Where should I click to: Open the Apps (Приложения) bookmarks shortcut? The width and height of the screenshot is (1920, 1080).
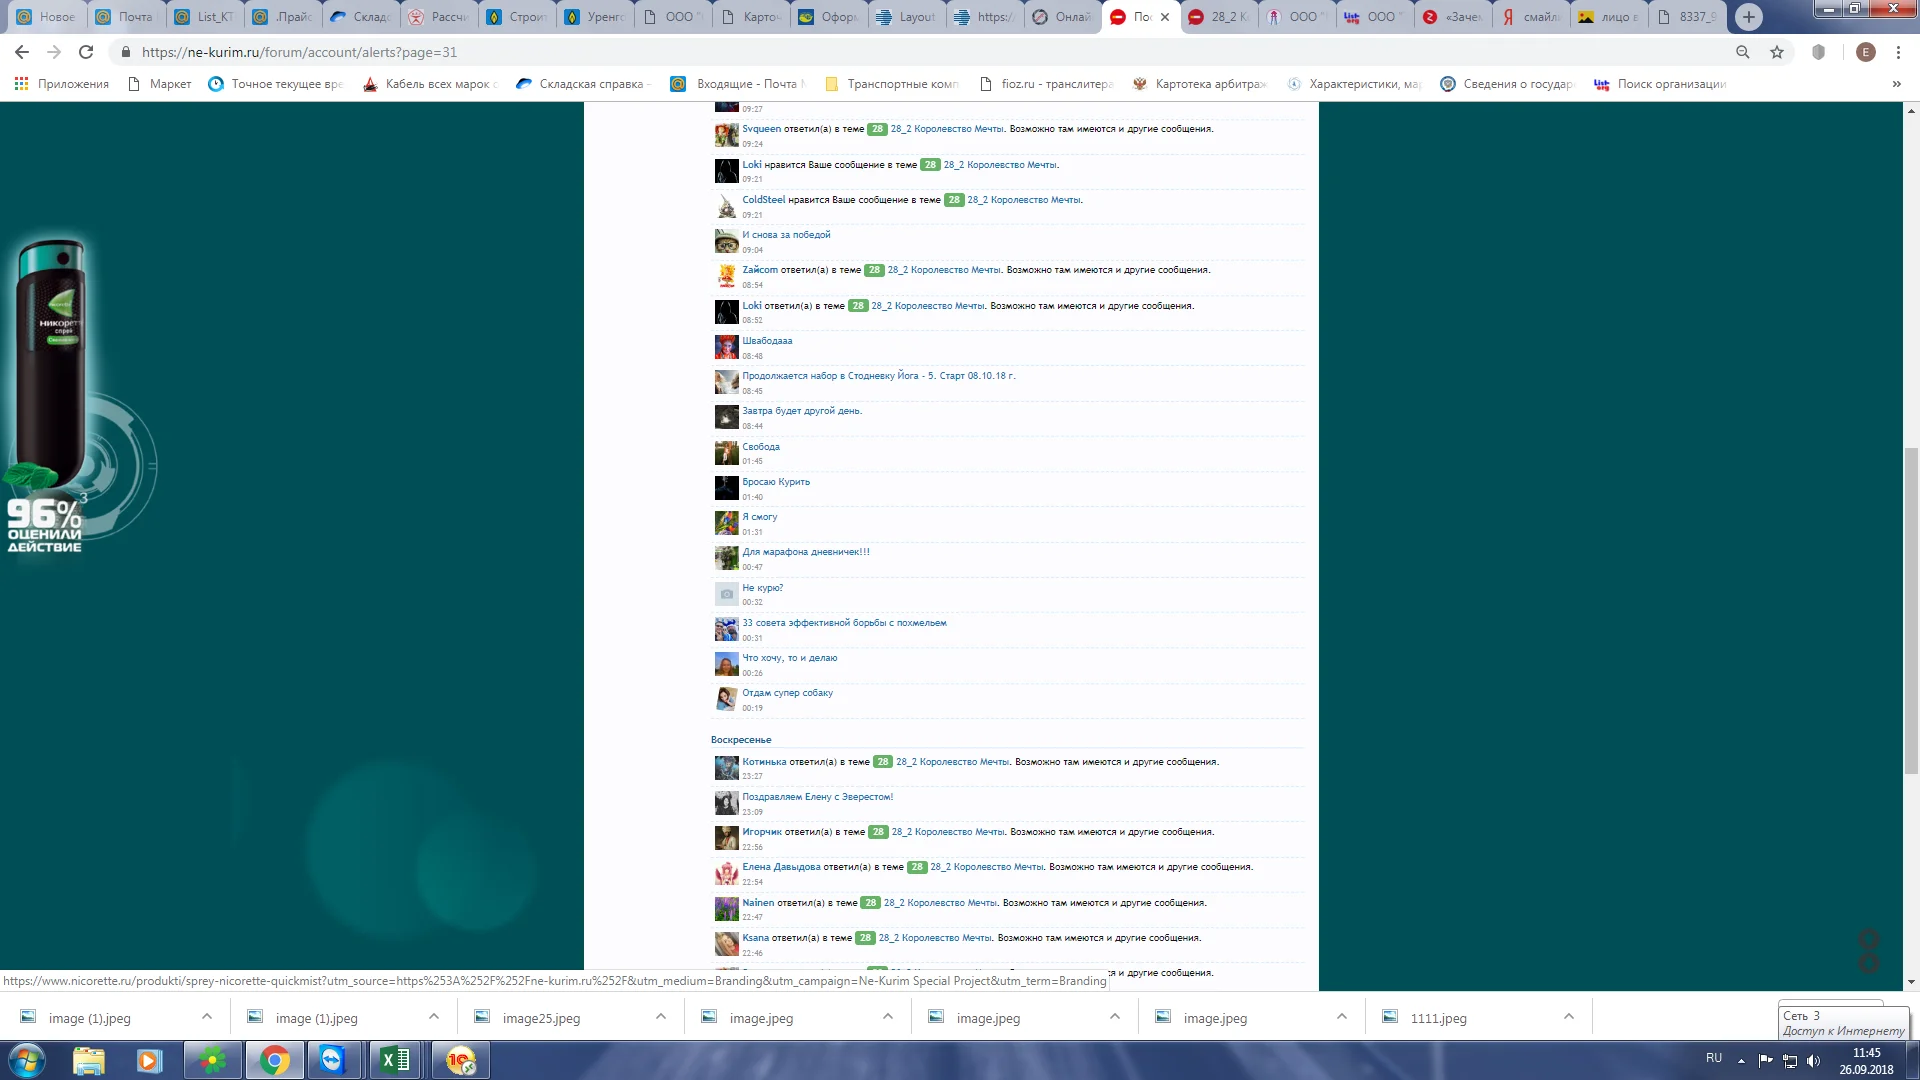coord(62,84)
